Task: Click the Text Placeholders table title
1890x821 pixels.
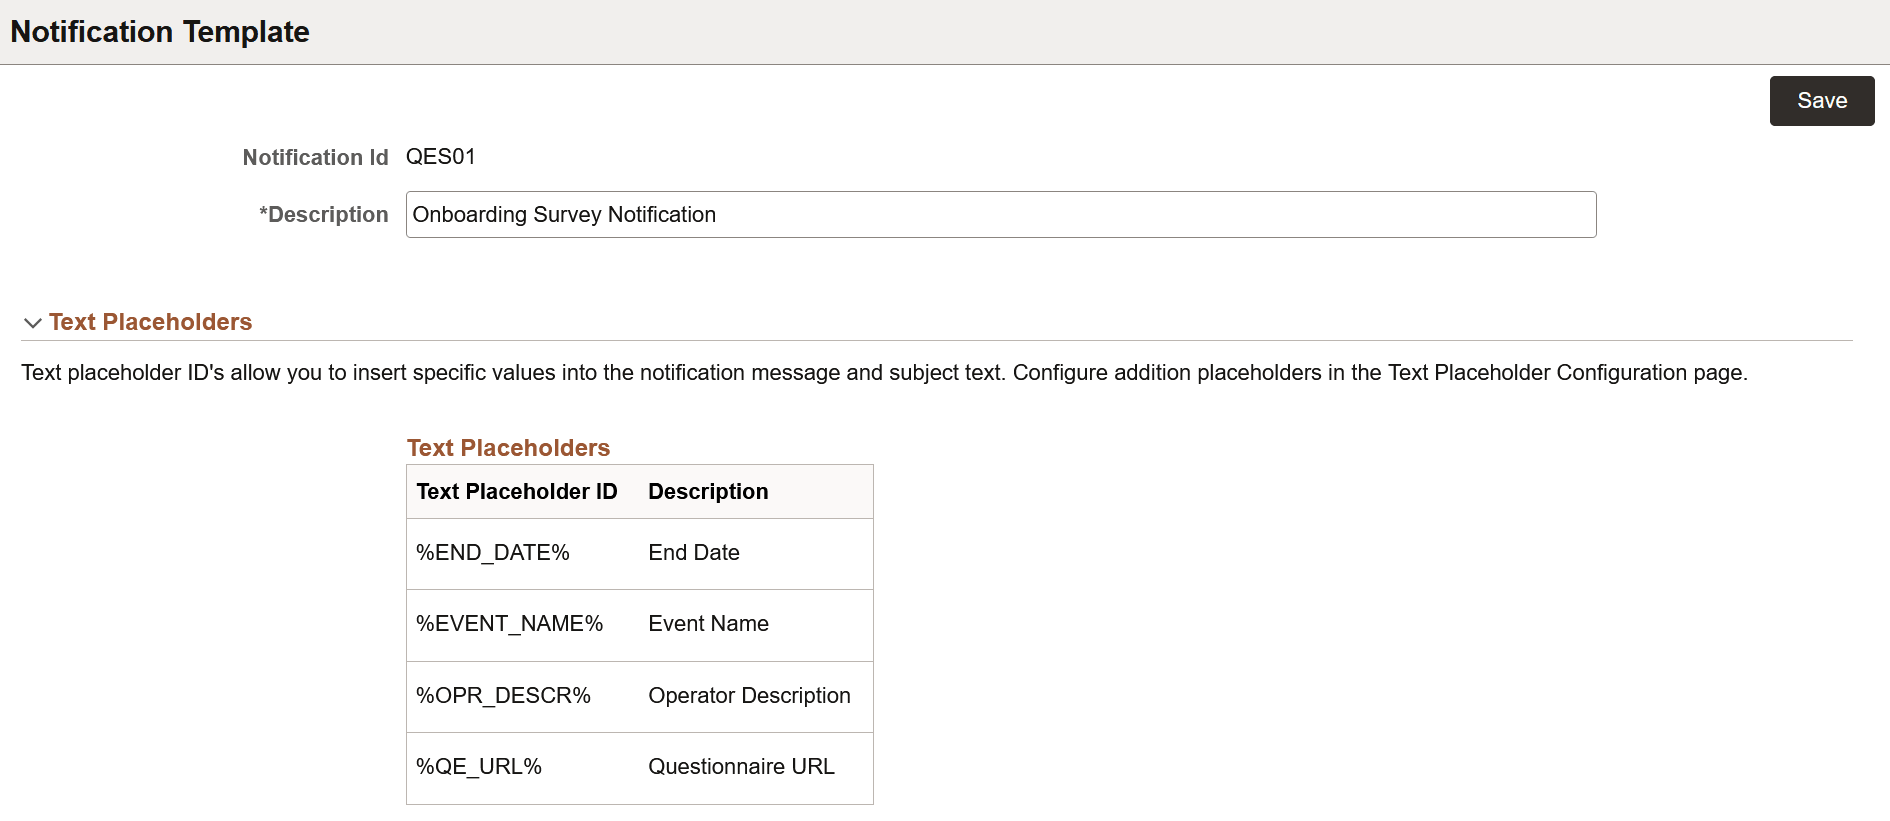Action: [508, 448]
